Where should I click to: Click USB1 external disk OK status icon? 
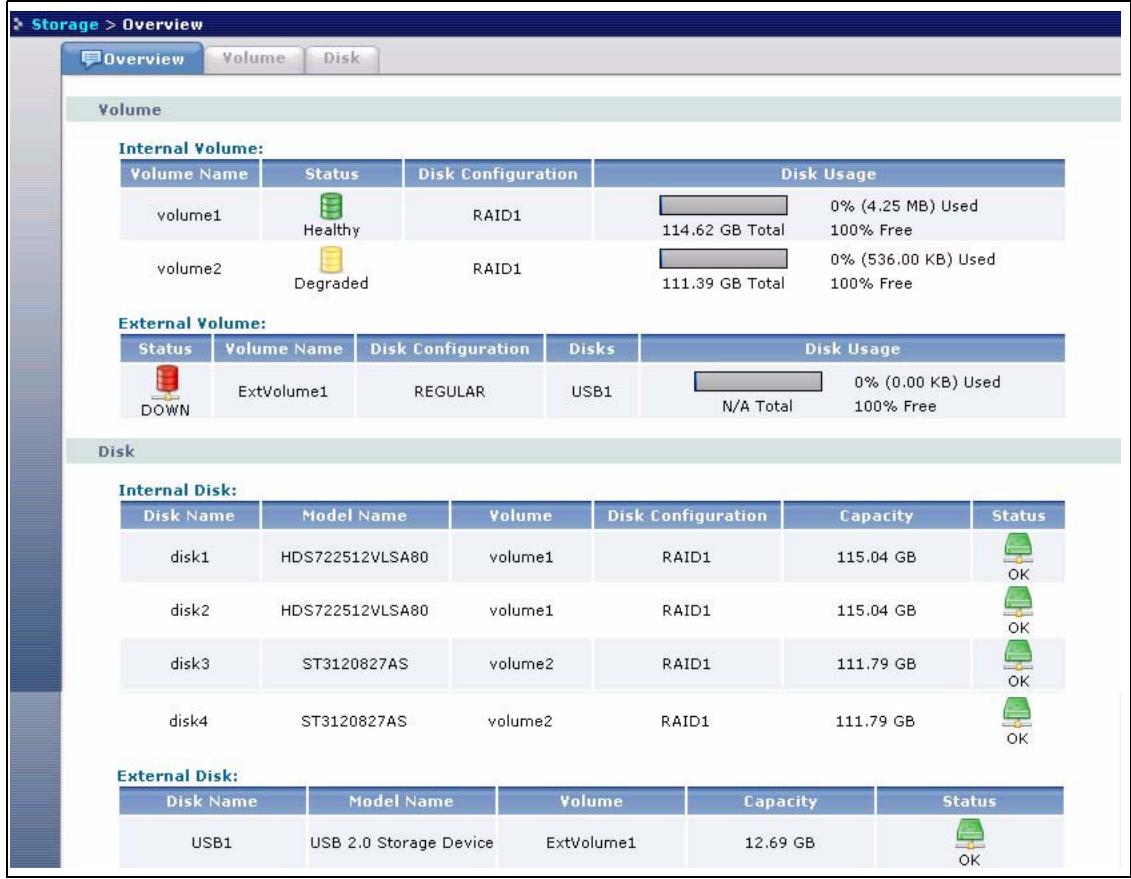pos(969,834)
